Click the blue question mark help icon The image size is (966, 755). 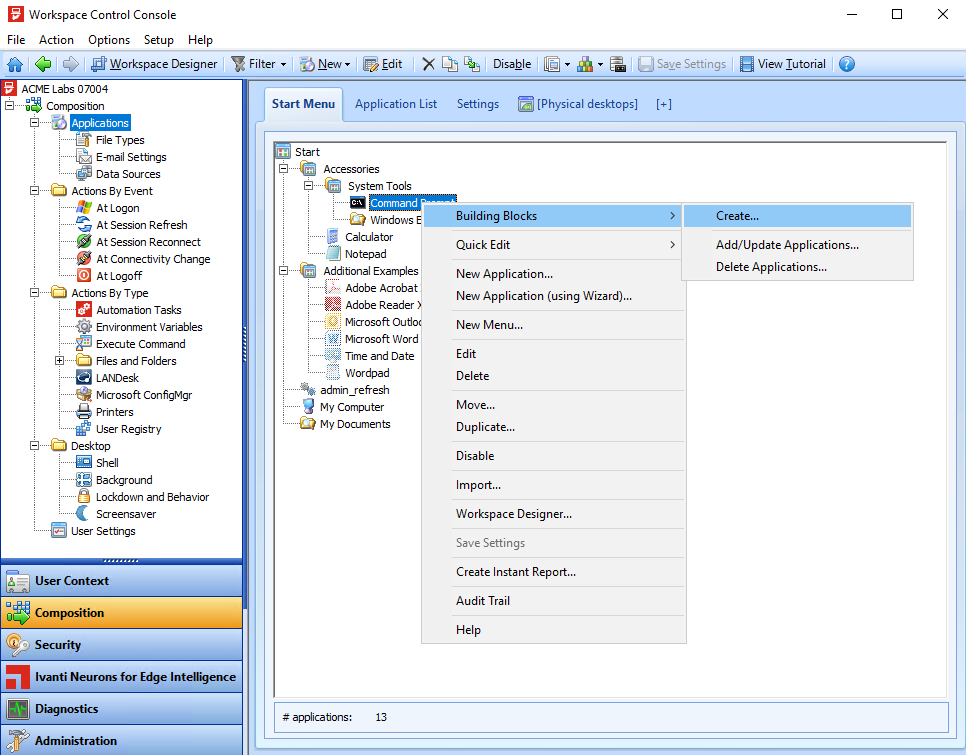coord(847,64)
